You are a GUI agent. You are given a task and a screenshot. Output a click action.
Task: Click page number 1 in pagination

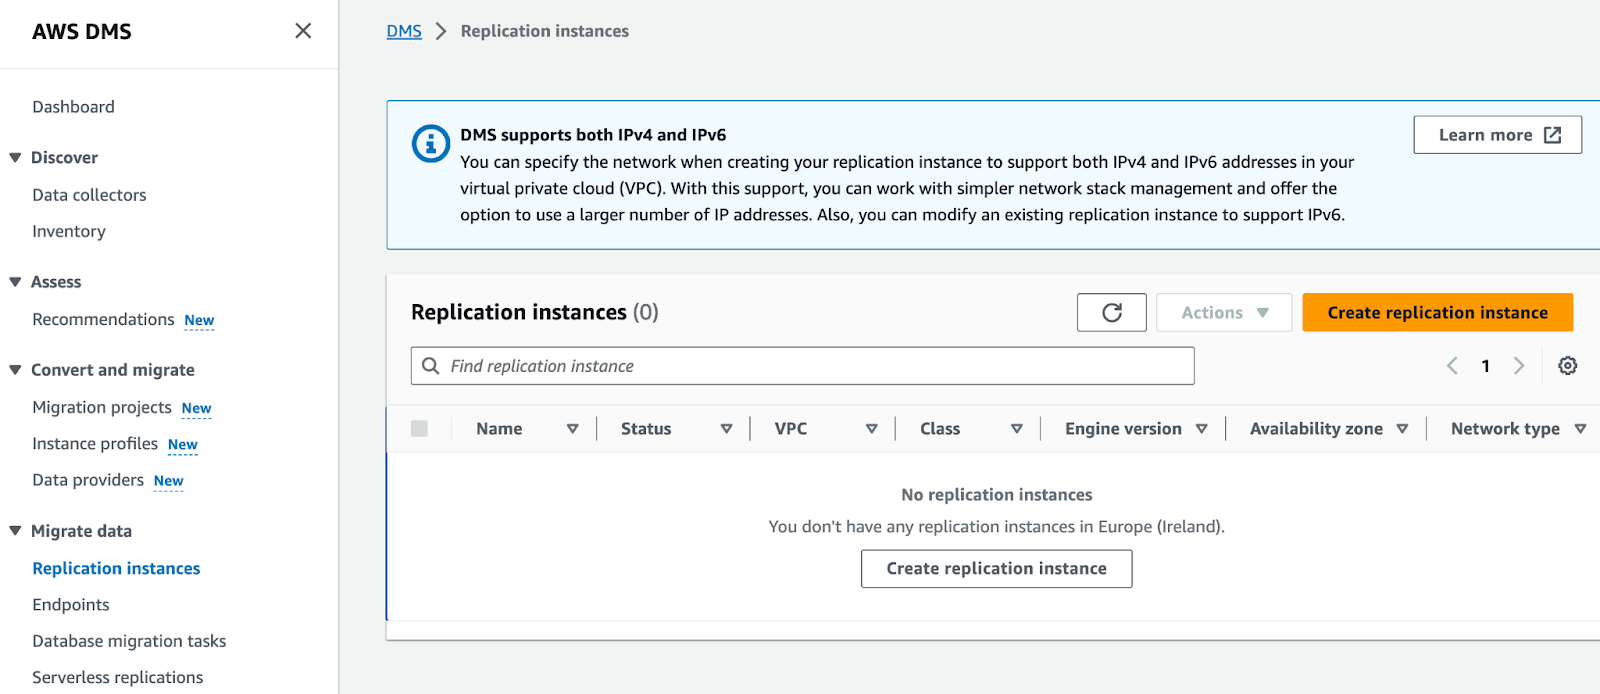(1486, 366)
